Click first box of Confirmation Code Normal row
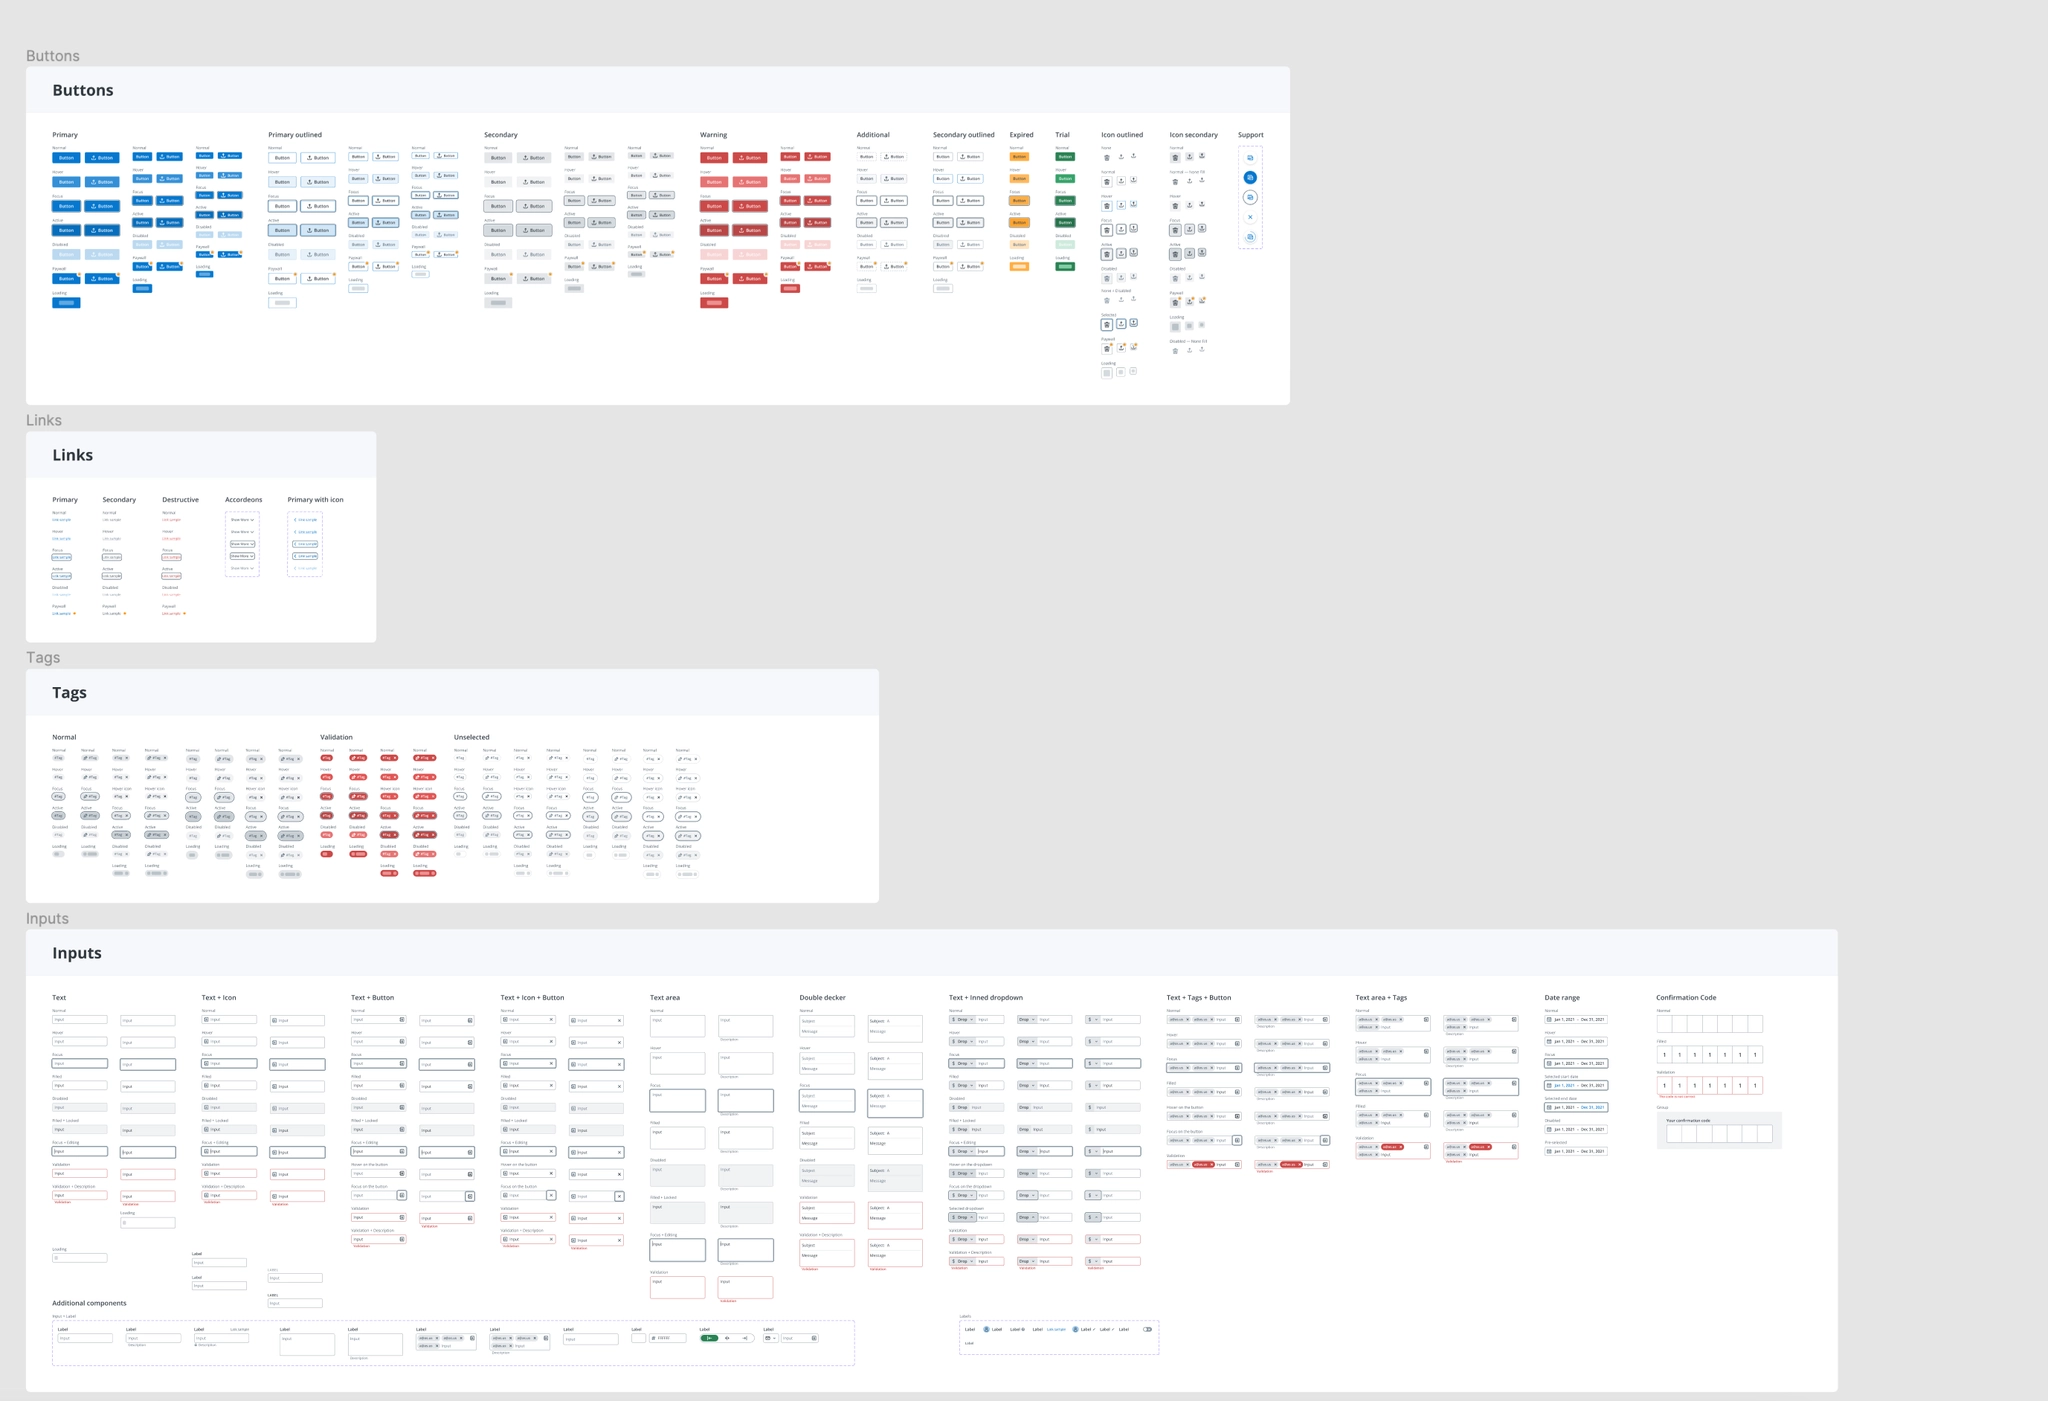The width and height of the screenshot is (2048, 1401). [1664, 1024]
